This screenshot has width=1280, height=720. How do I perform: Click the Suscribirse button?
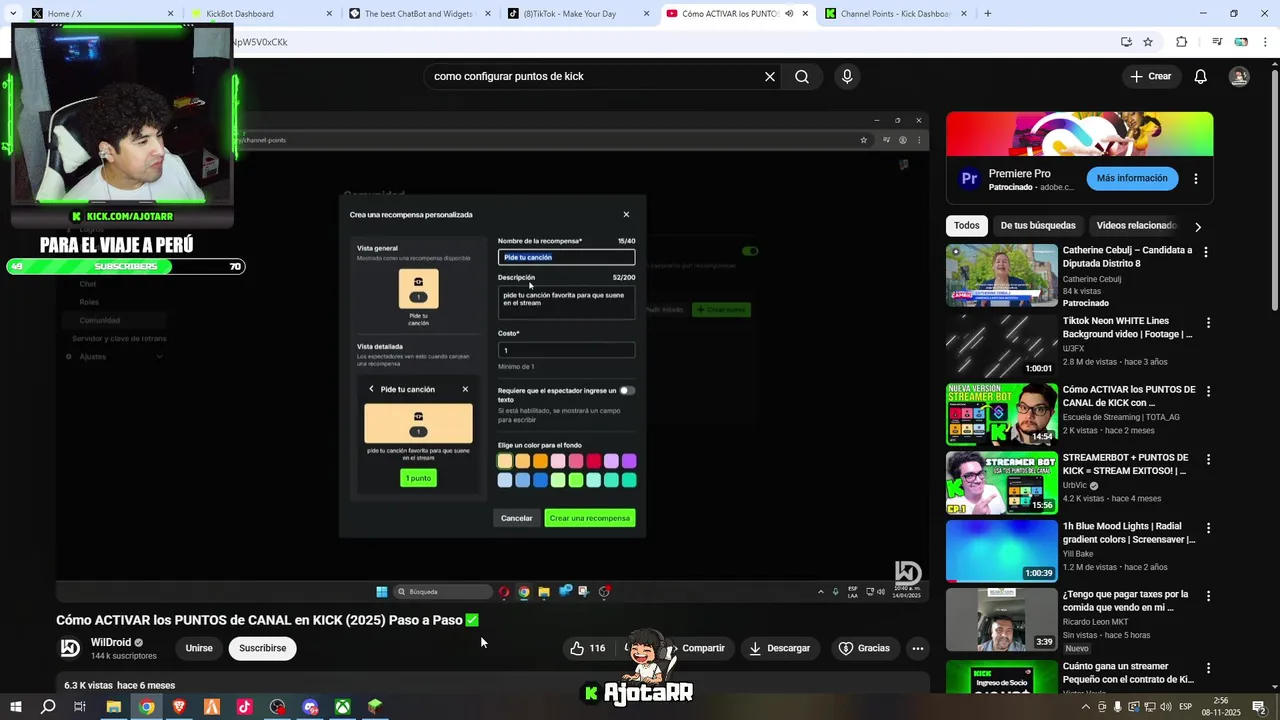[262, 648]
